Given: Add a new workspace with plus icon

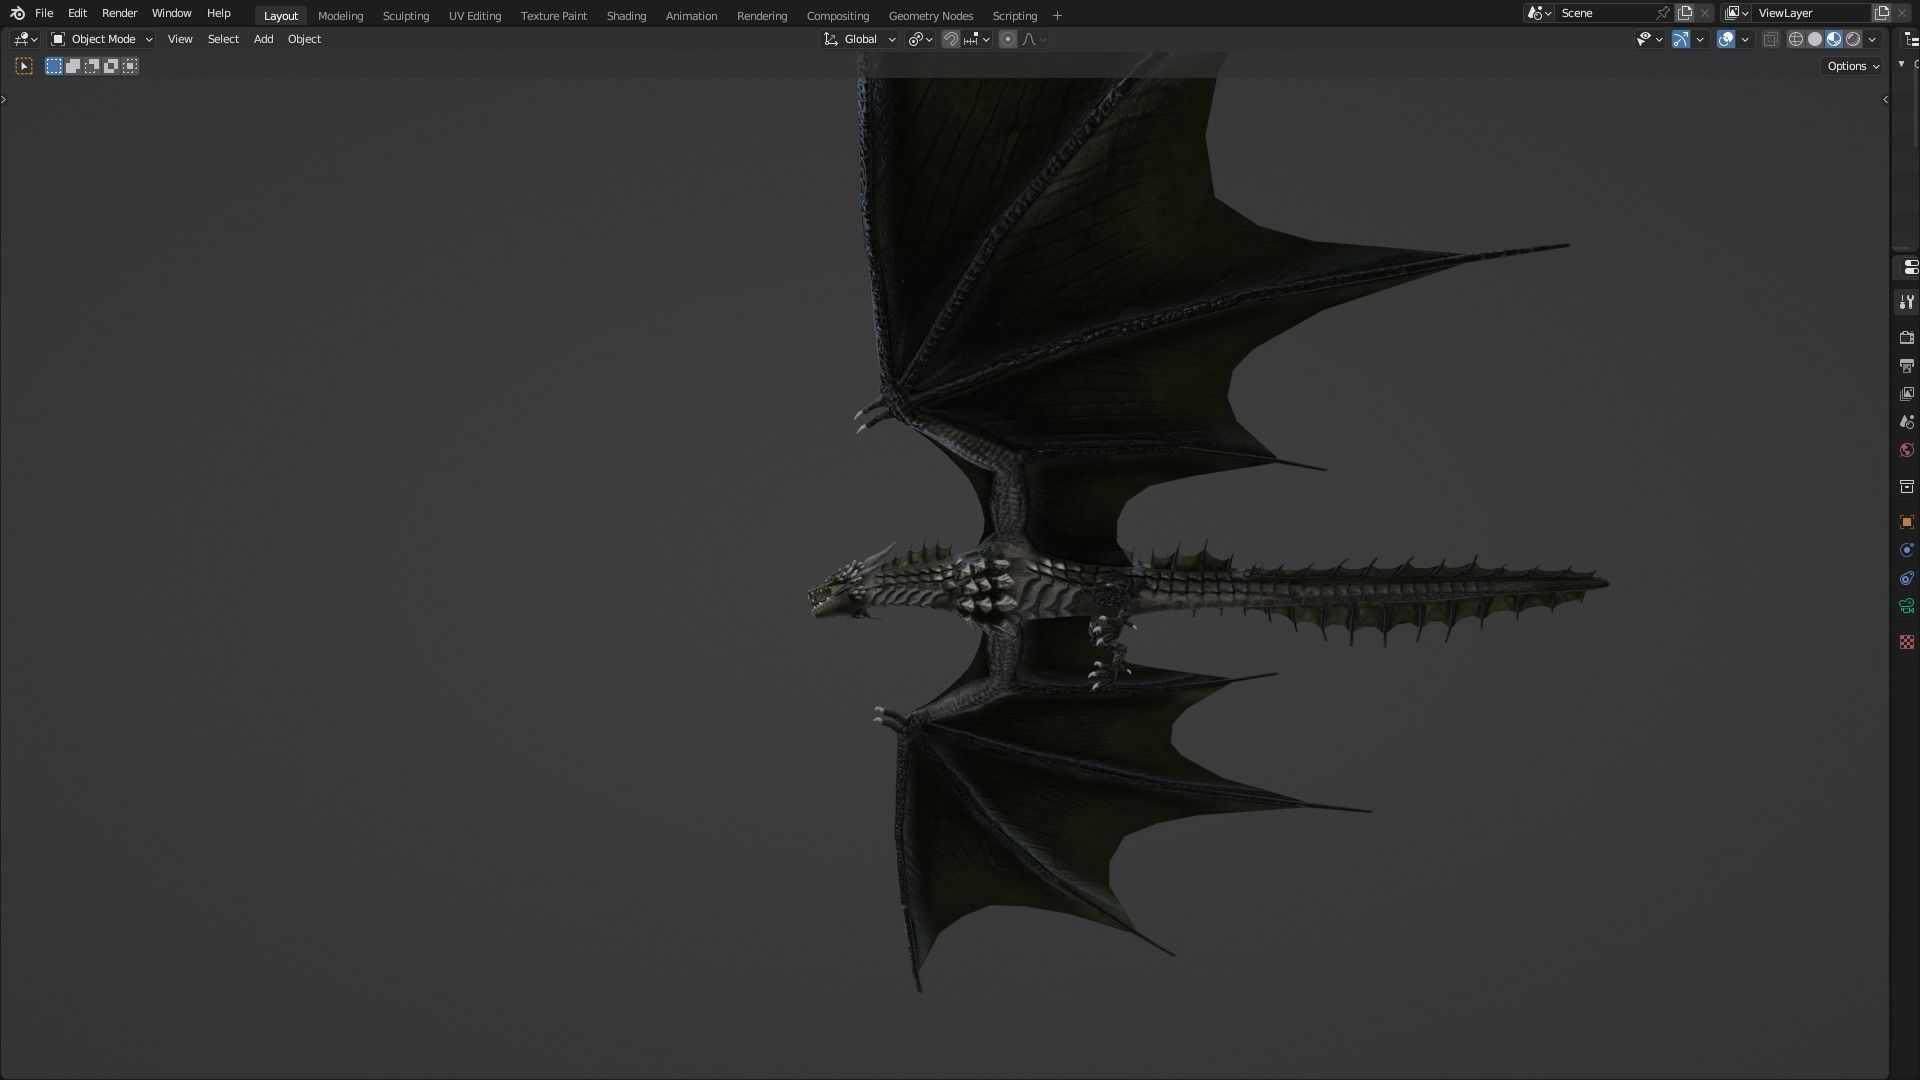Looking at the screenshot, I should tap(1057, 16).
